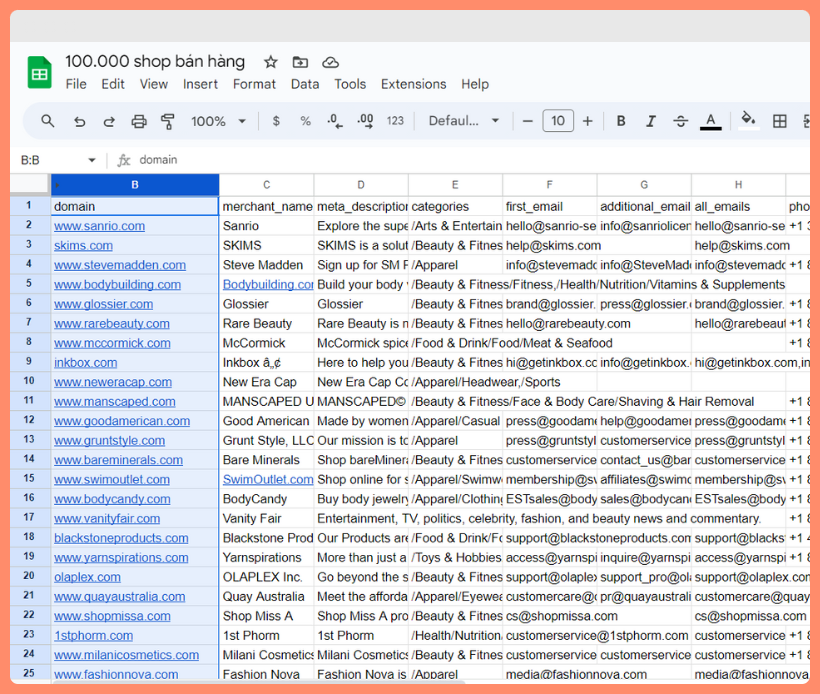Select the Paint format roller icon

click(x=168, y=121)
